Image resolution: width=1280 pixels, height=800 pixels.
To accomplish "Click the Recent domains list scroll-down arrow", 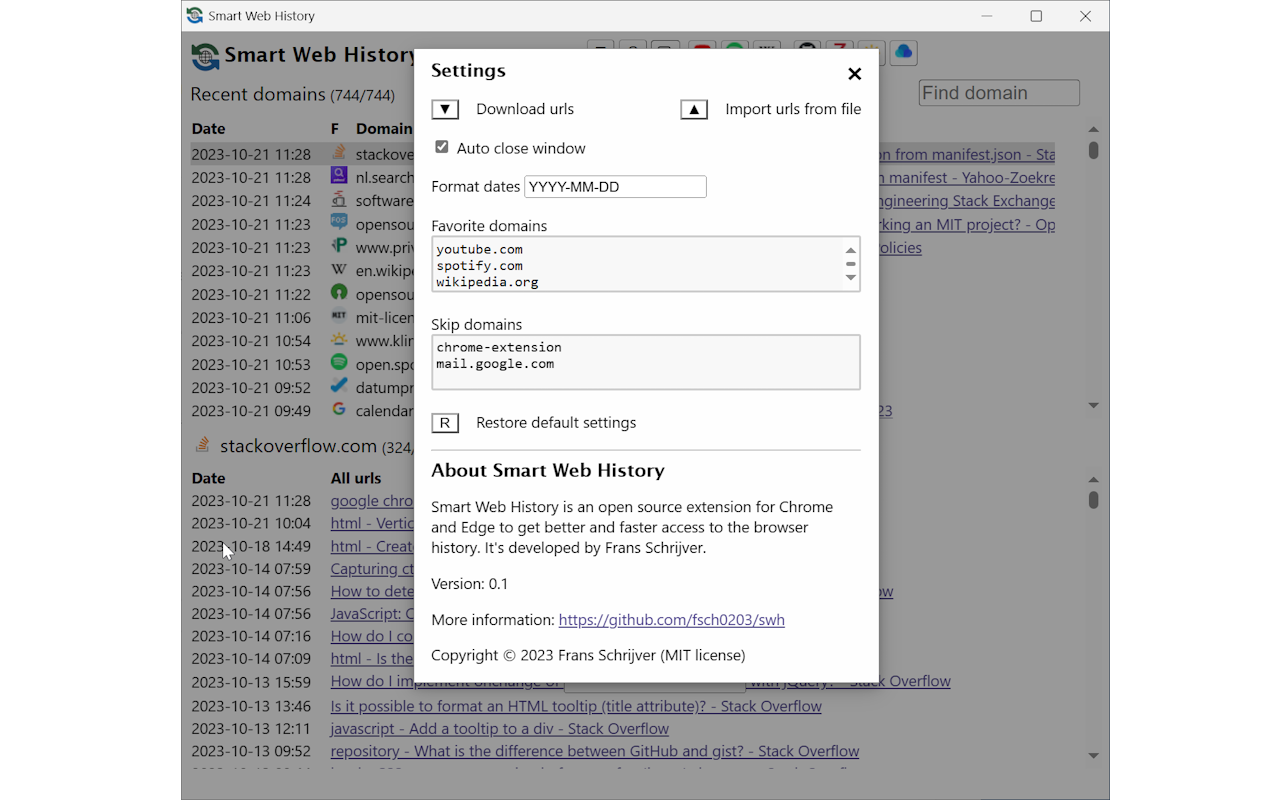I will 1093,405.
